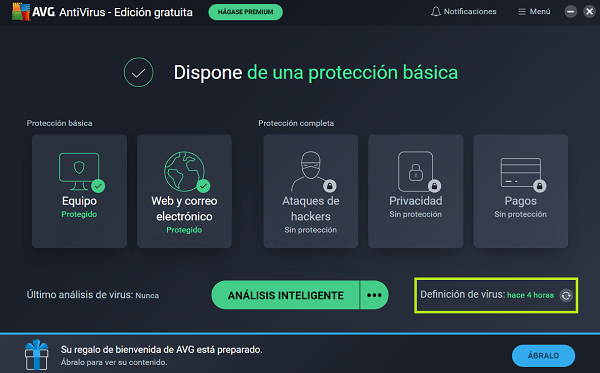Click 'Su regalo de bienvenida de AVG' text

(161, 350)
